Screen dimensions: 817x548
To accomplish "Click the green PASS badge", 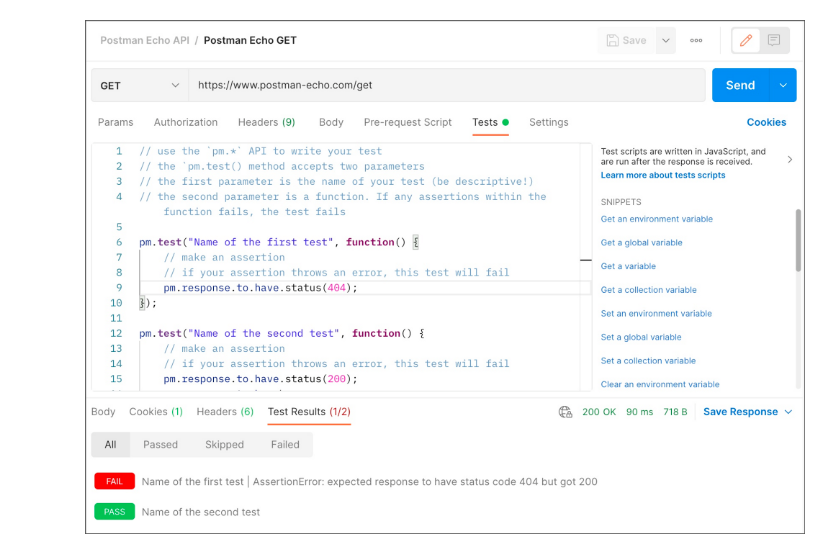I will (115, 512).
